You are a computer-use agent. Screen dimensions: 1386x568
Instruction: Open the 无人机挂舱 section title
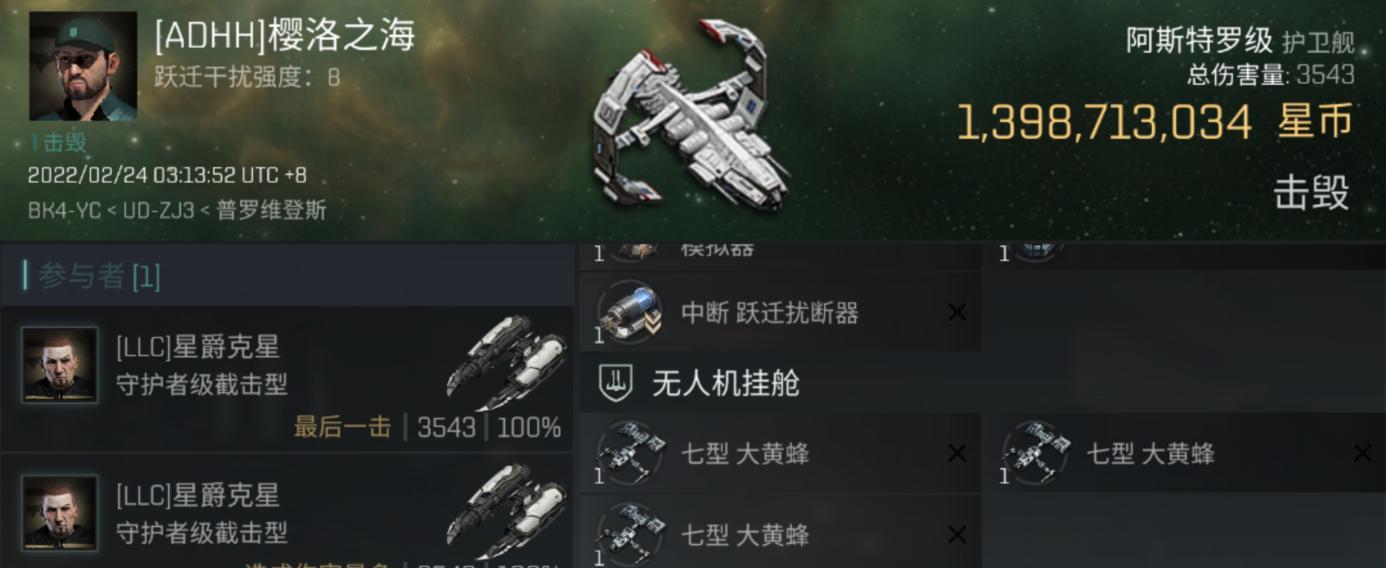(x=726, y=382)
